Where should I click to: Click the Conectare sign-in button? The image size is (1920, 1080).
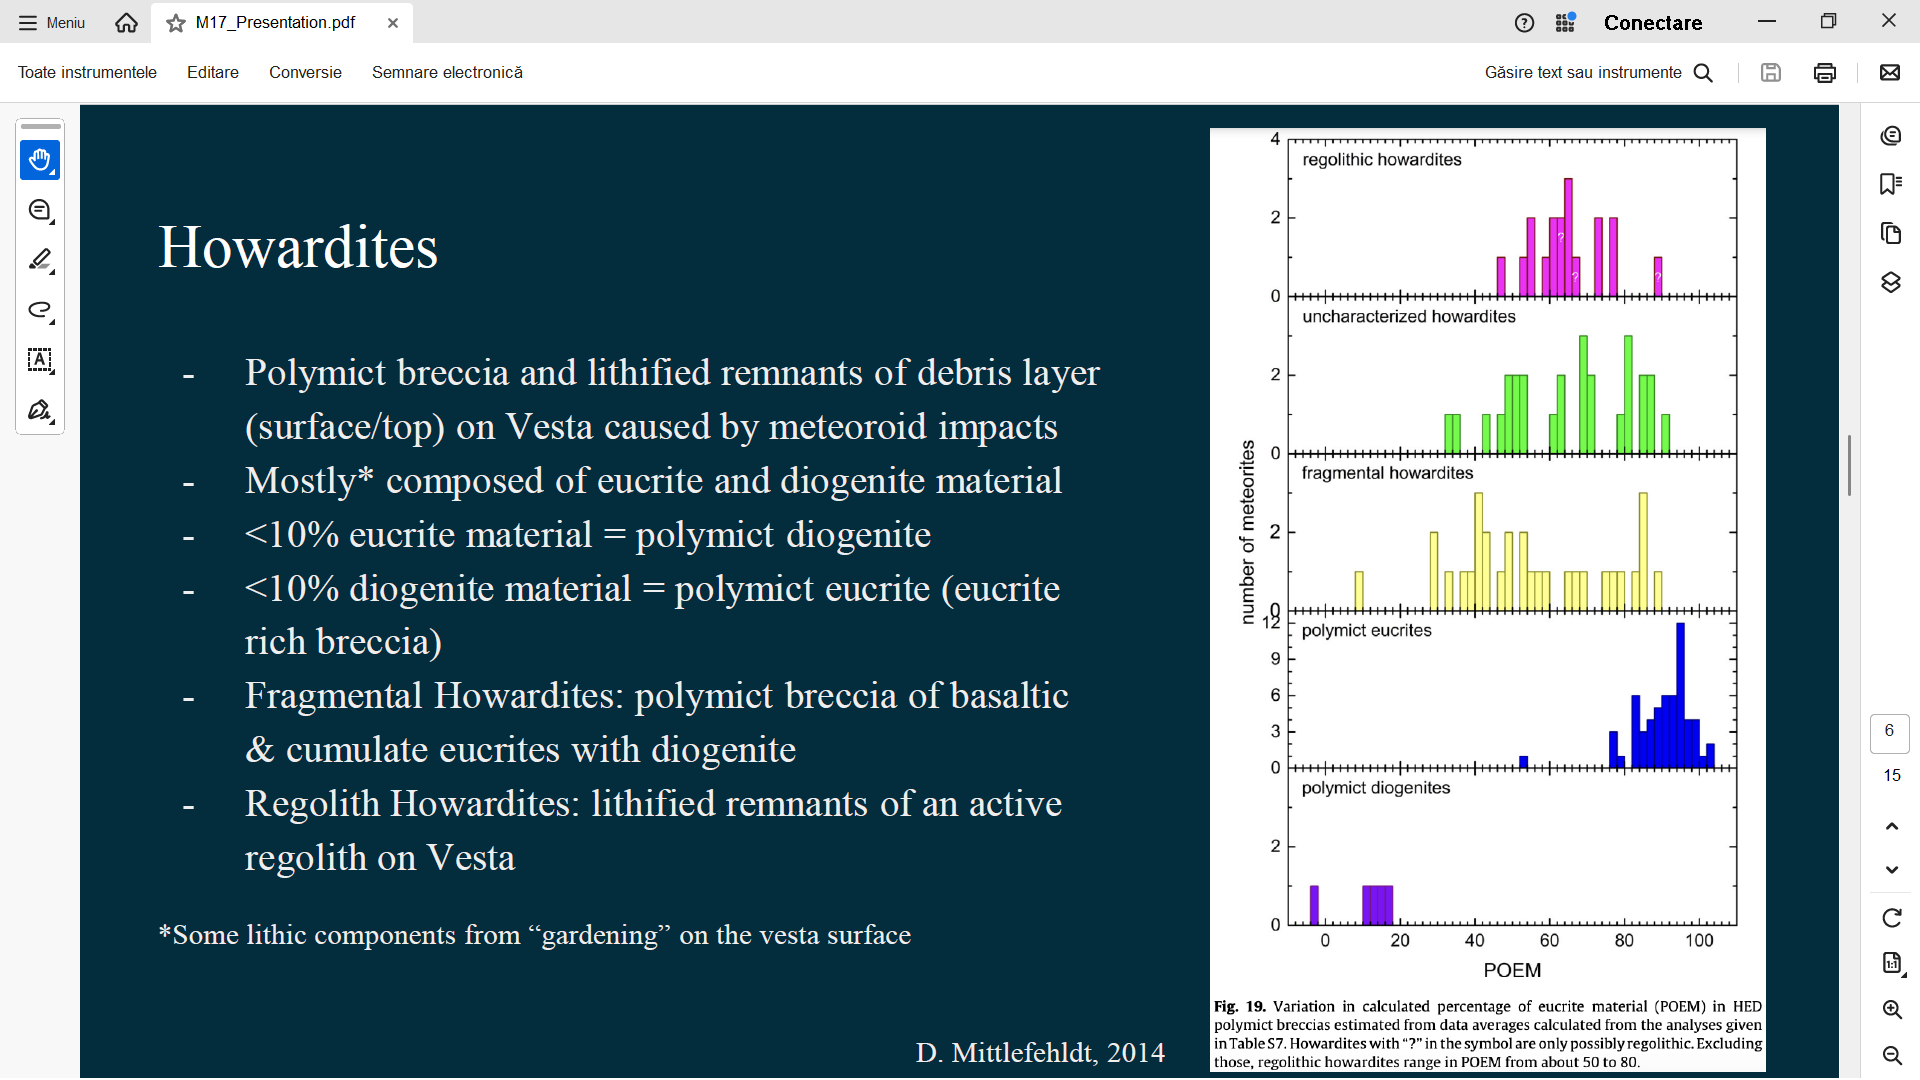(x=1652, y=23)
